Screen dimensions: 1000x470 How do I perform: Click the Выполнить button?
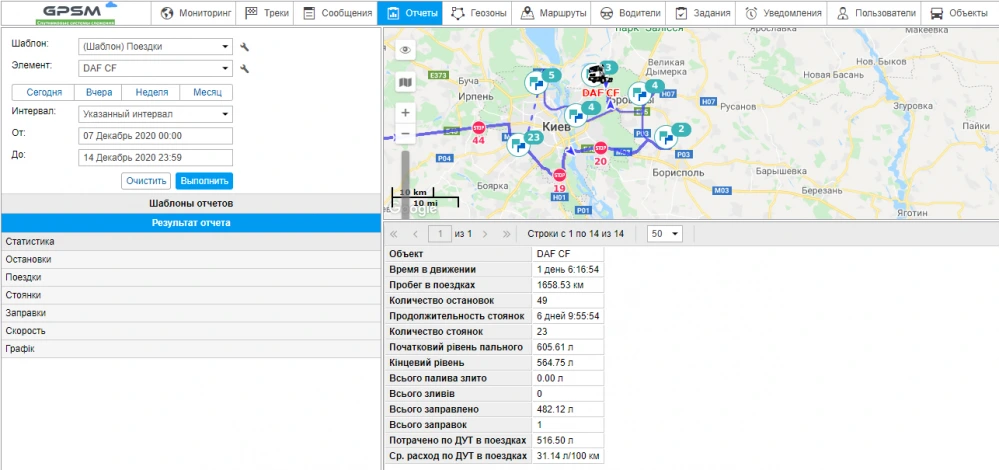204,181
